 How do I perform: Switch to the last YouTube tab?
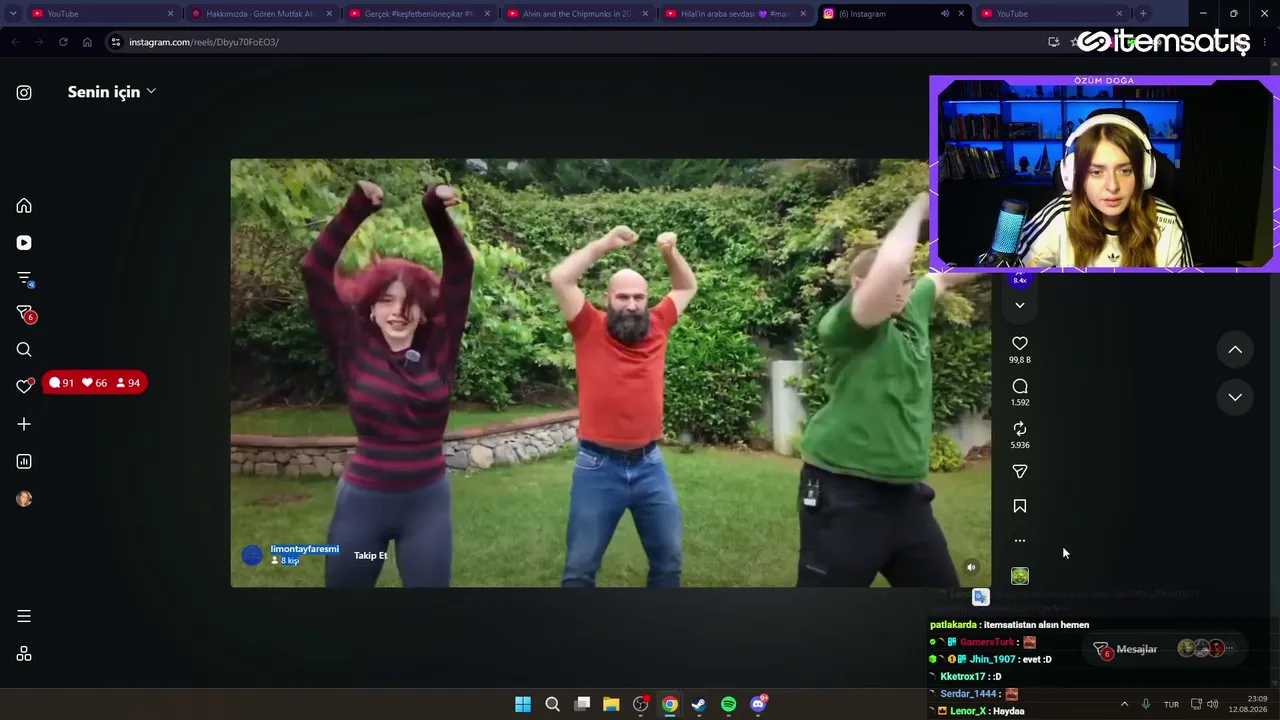click(1052, 14)
